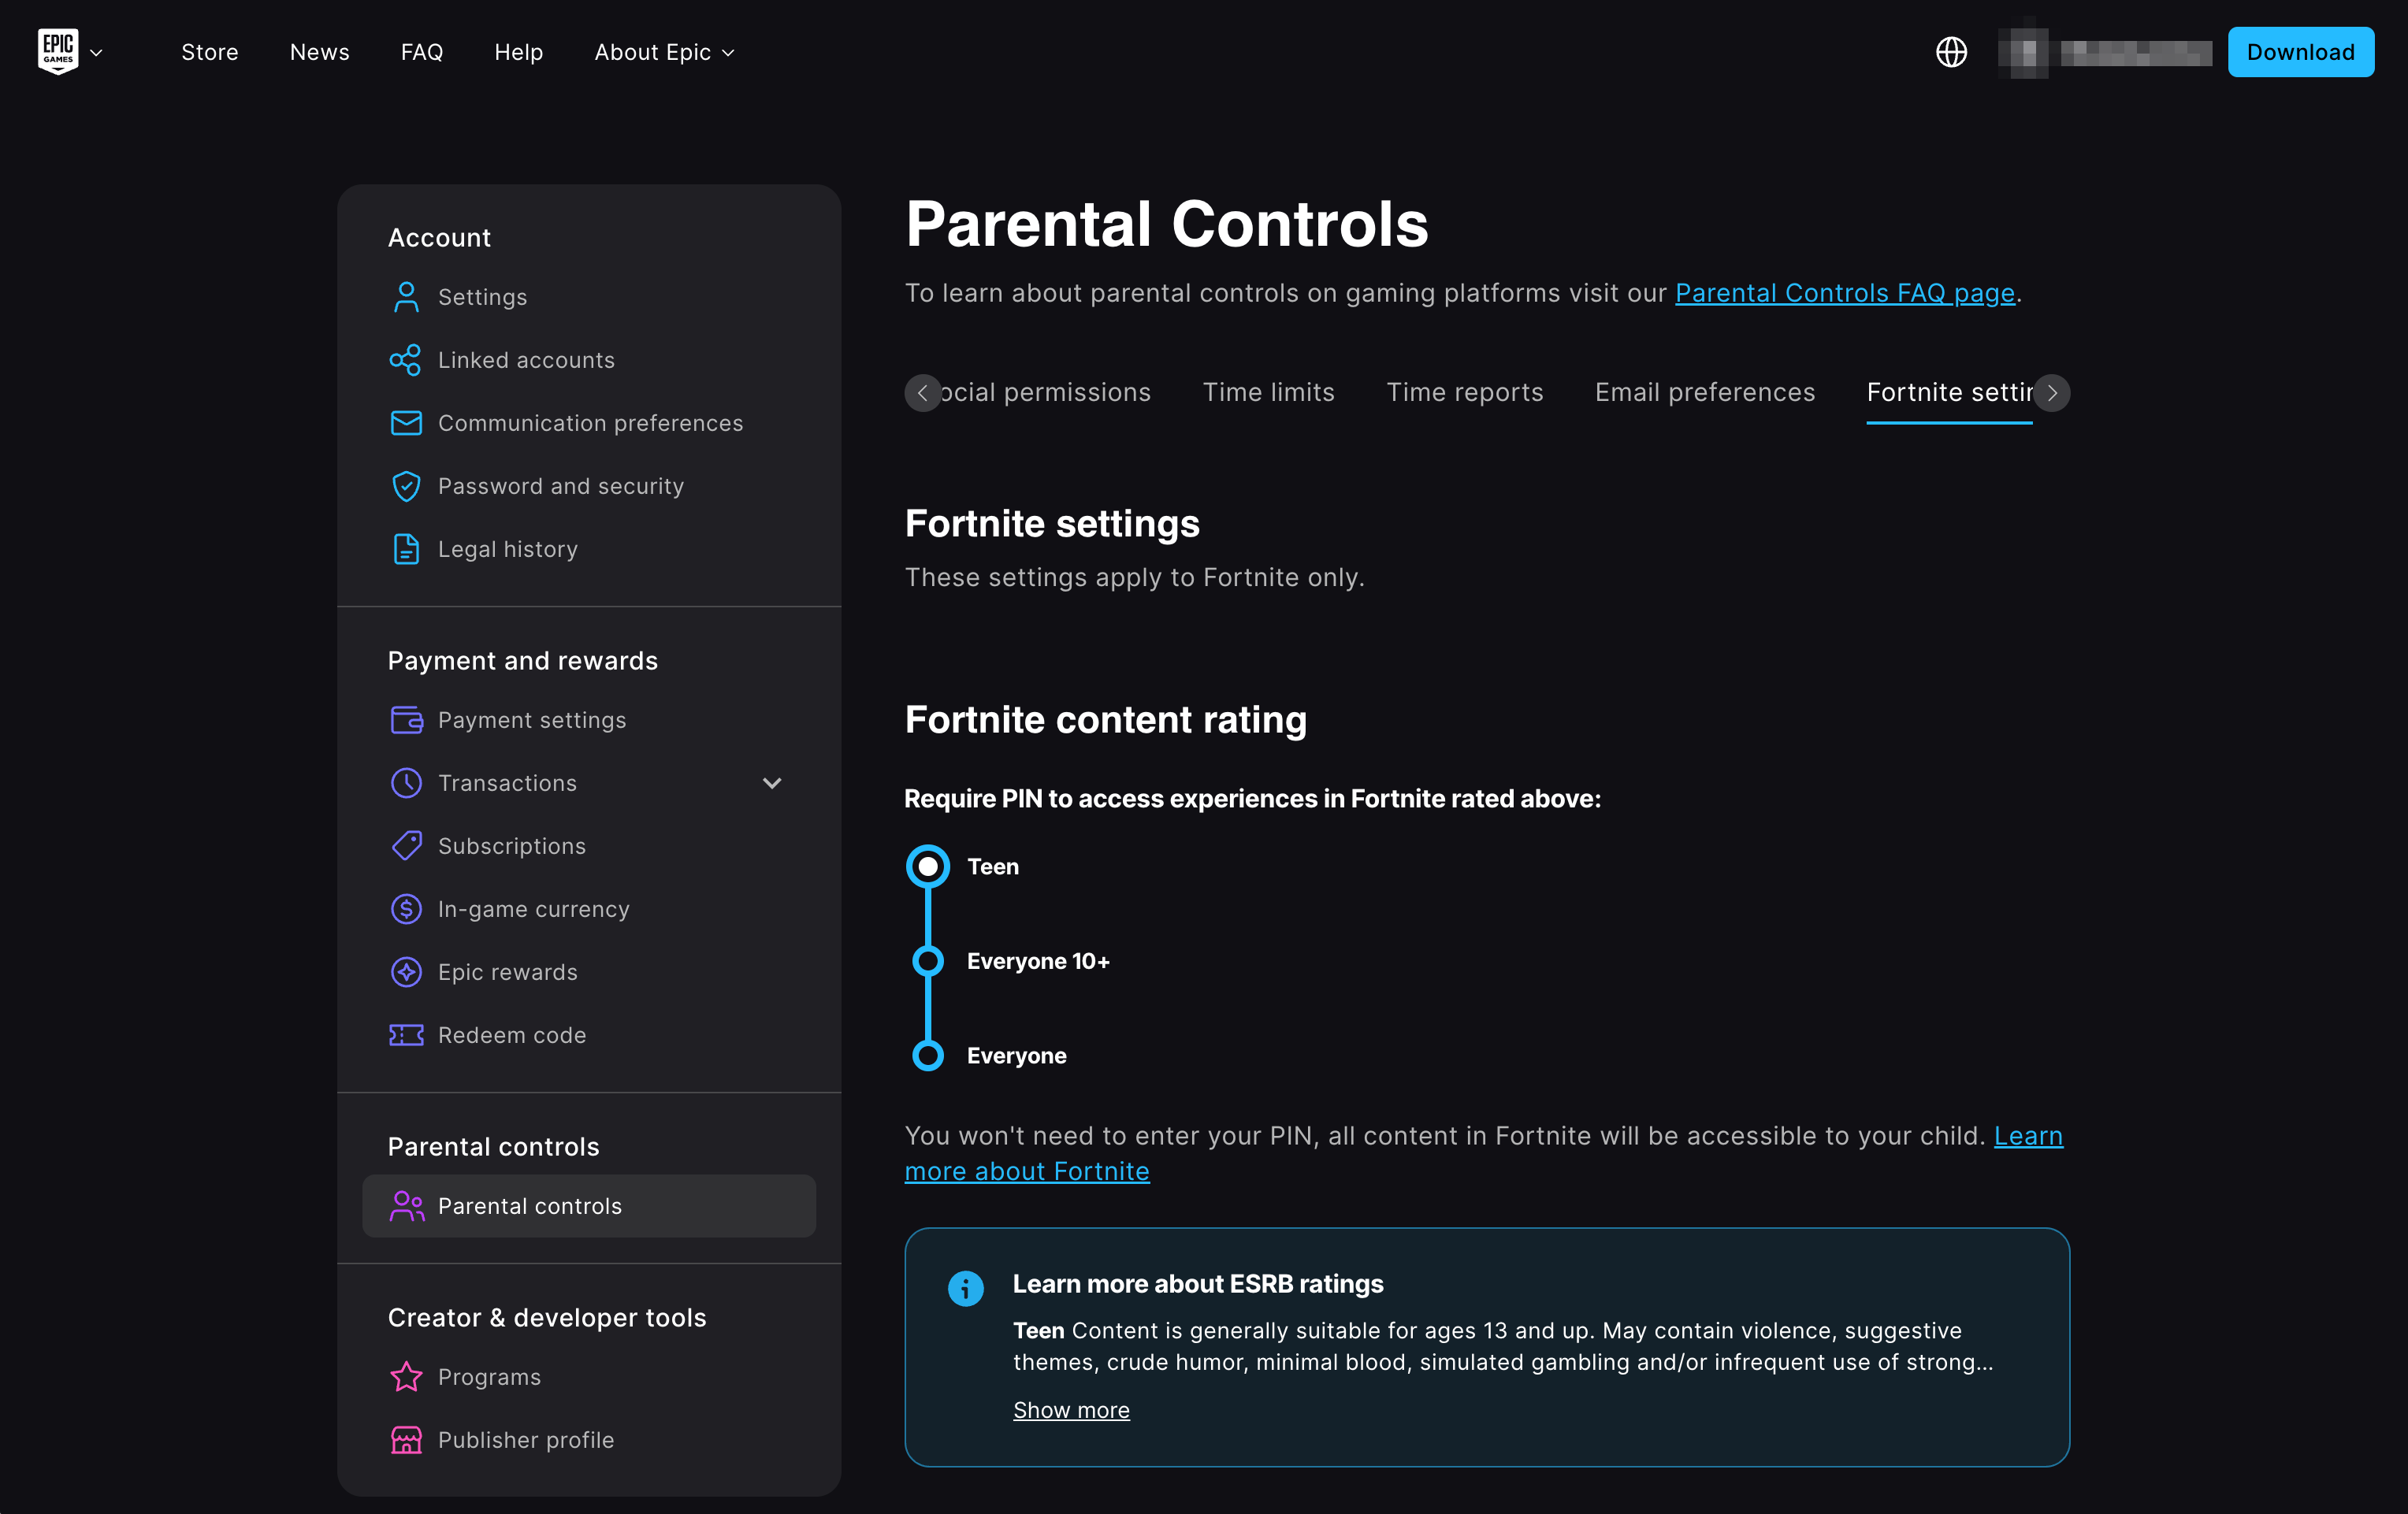This screenshot has width=2408, height=1514.
Task: Click the Parental controls people icon
Action: (406, 1206)
